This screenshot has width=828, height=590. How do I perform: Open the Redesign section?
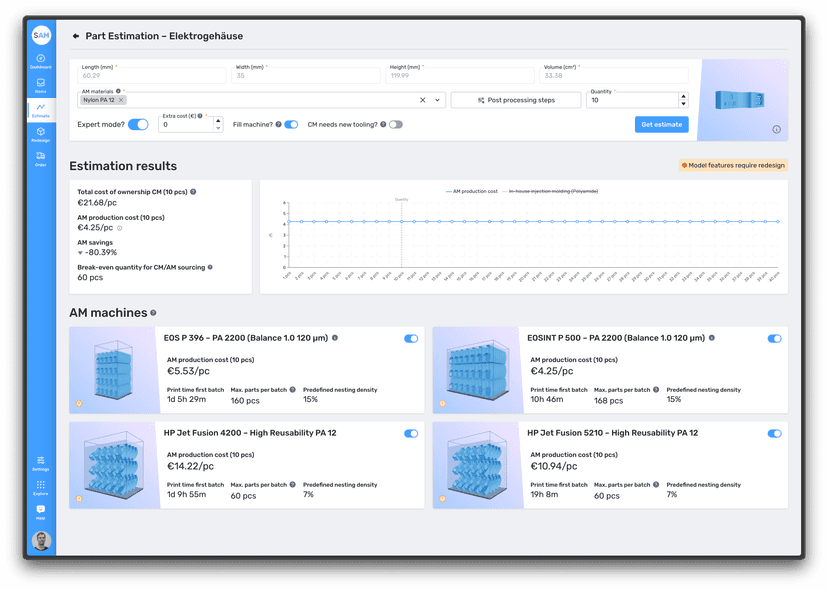point(41,134)
